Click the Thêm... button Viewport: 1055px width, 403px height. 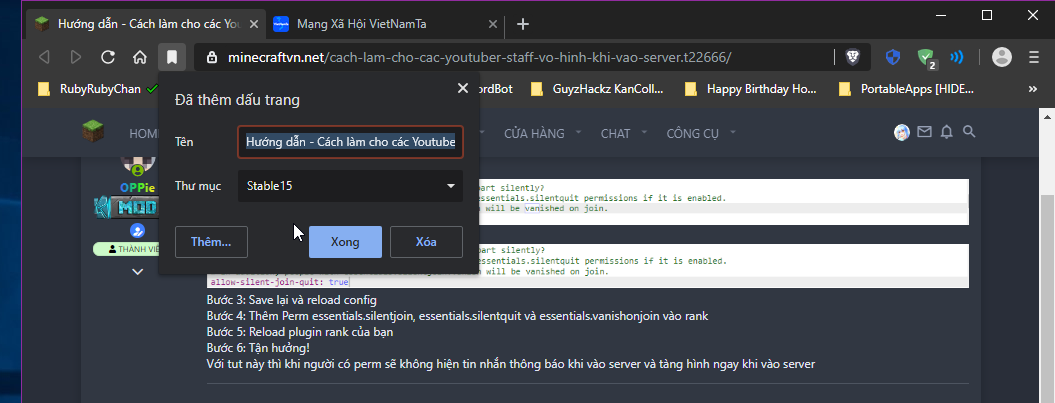[211, 242]
